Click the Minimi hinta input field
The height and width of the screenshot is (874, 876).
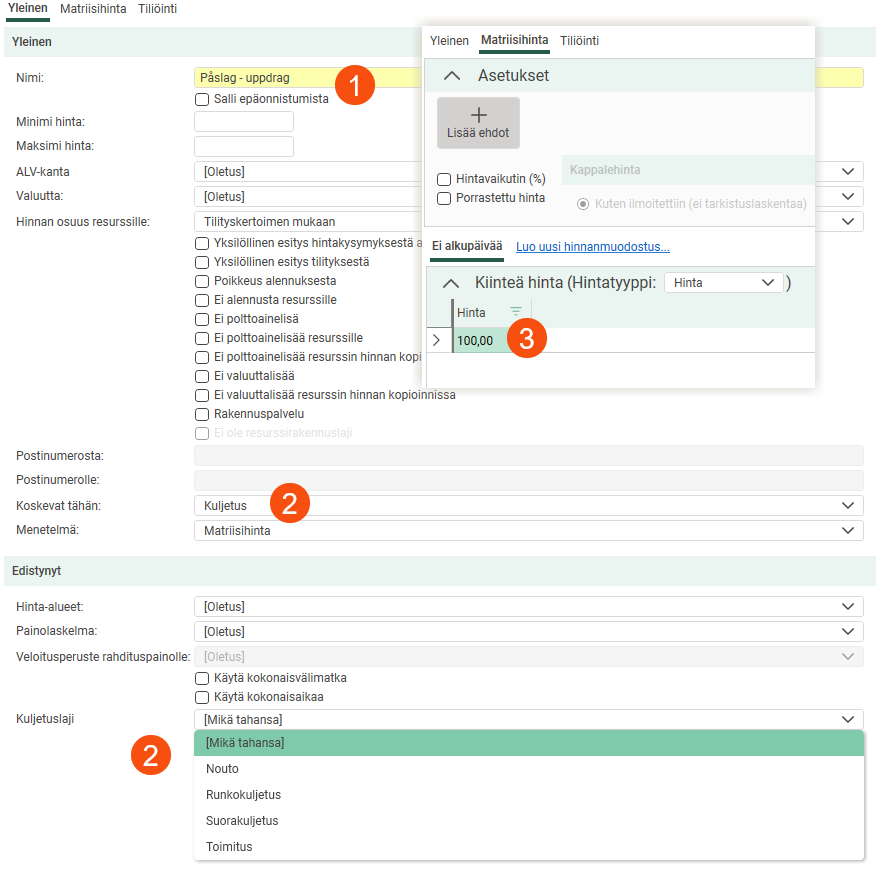(x=243, y=122)
